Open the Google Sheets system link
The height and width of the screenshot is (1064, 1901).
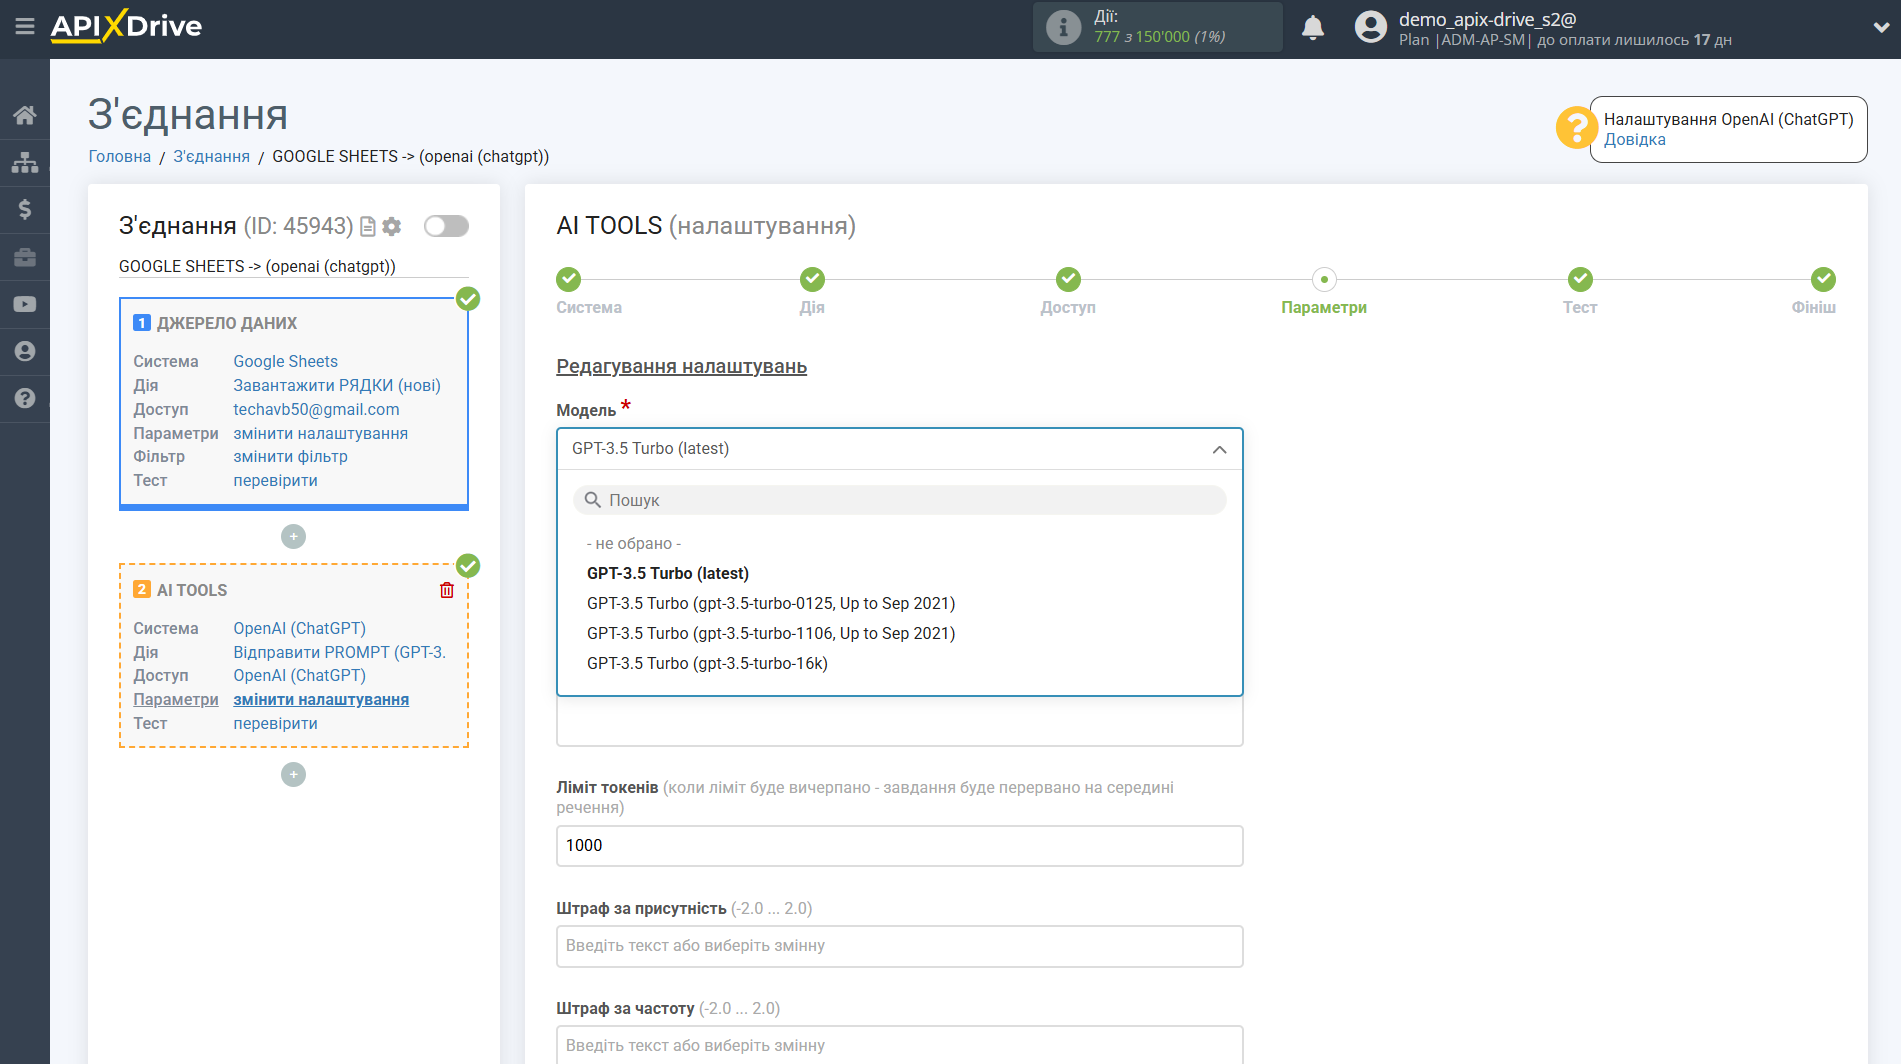click(x=285, y=362)
